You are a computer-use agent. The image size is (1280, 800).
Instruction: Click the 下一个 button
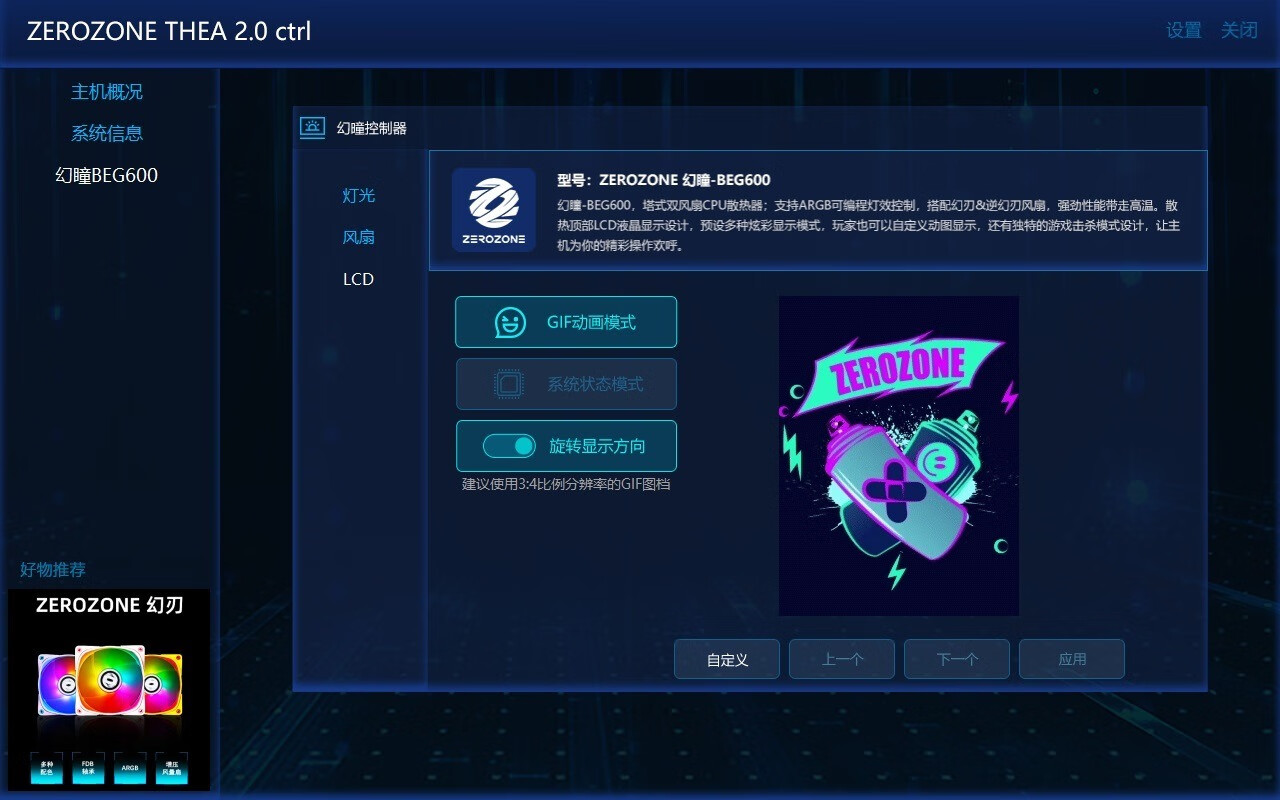click(957, 659)
